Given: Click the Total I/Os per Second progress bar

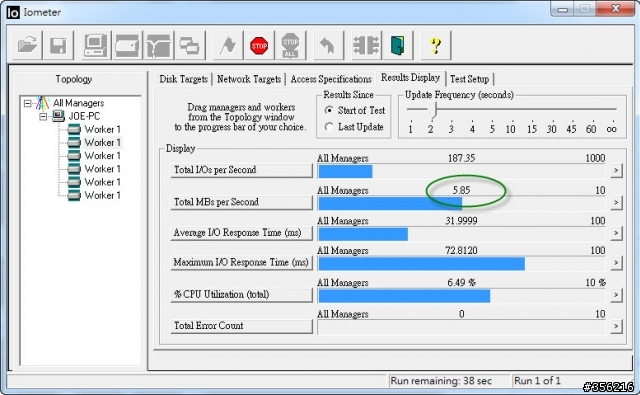Looking at the screenshot, I should [x=462, y=171].
